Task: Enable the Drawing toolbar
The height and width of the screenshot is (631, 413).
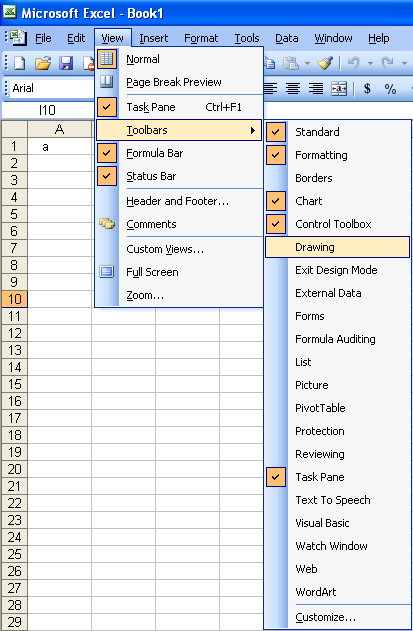Action: click(337, 247)
